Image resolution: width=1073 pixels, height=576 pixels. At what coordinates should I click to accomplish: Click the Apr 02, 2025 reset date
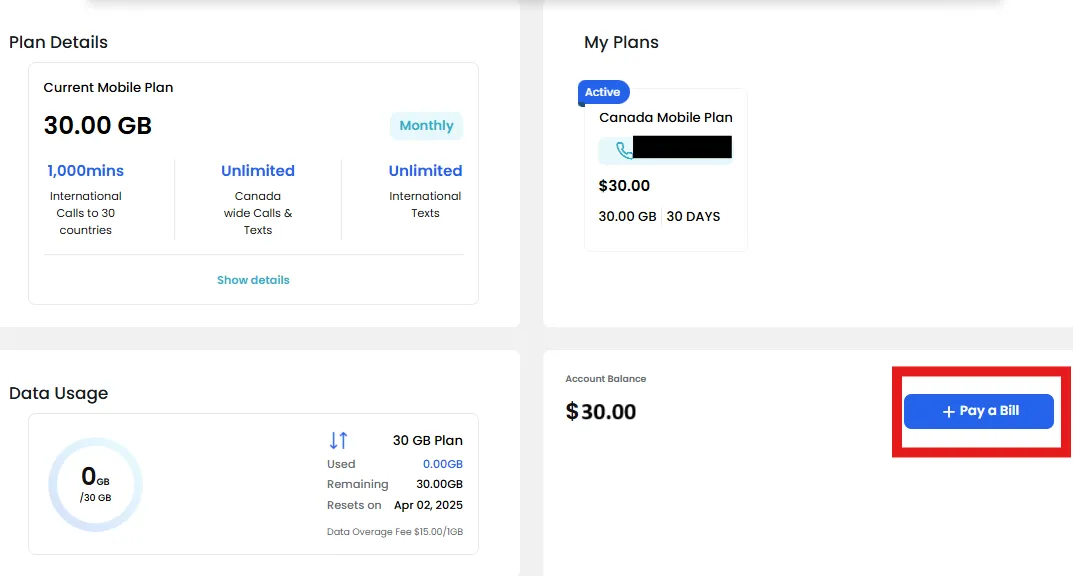tap(429, 505)
